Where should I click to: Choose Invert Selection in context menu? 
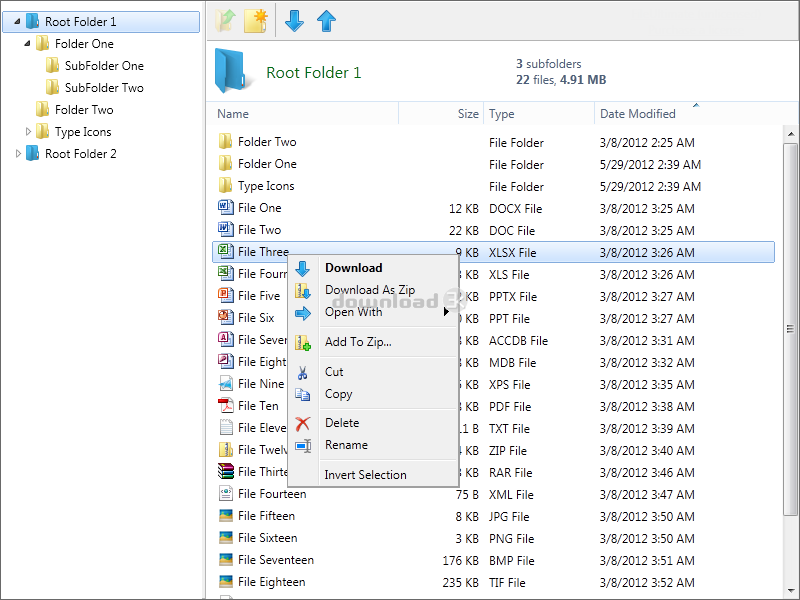point(365,475)
